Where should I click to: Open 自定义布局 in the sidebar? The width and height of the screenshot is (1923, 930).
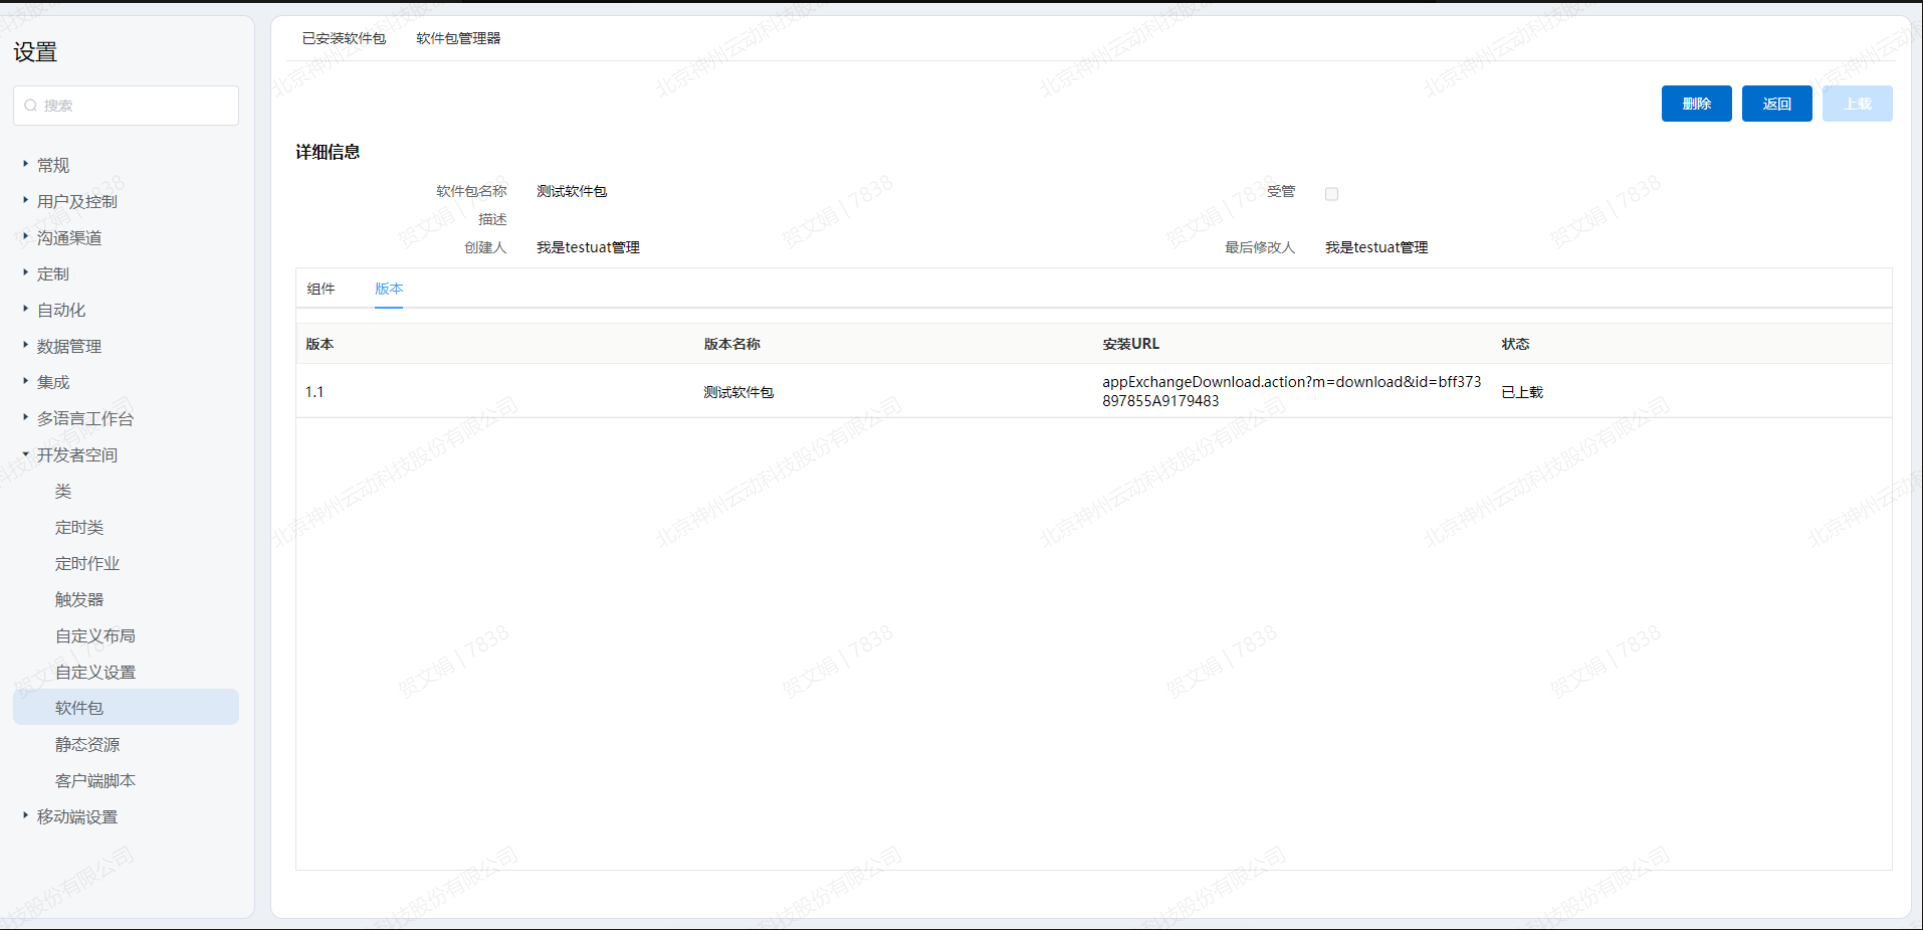[95, 635]
